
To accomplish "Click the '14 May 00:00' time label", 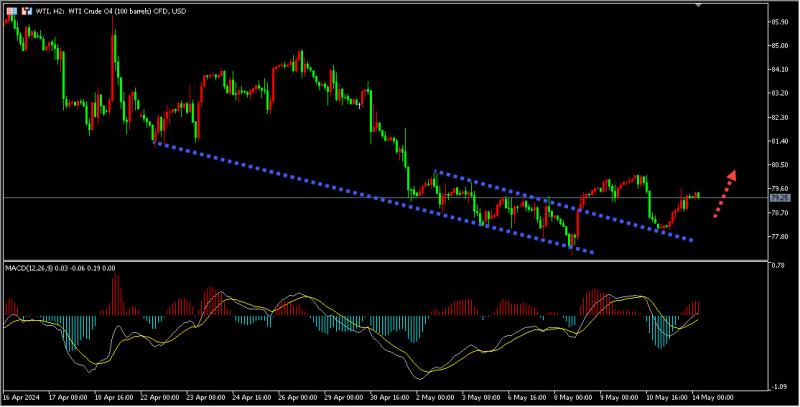I will pyautogui.click(x=712, y=397).
